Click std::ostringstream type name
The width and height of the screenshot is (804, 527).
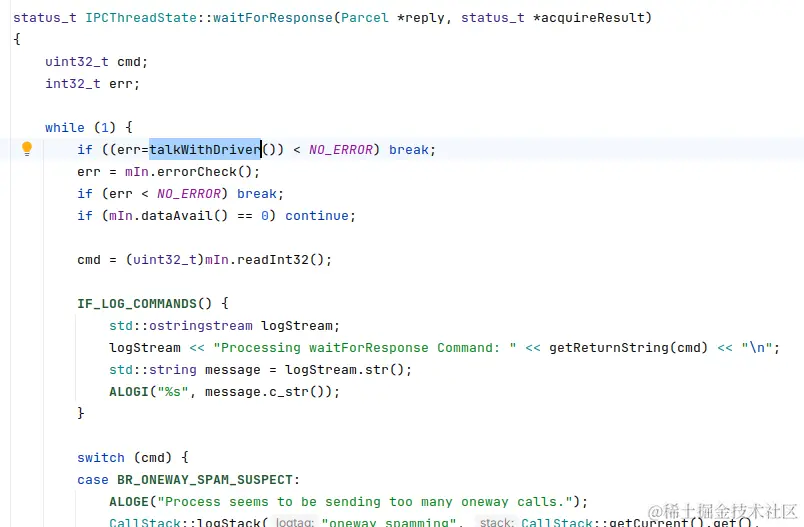pos(180,326)
